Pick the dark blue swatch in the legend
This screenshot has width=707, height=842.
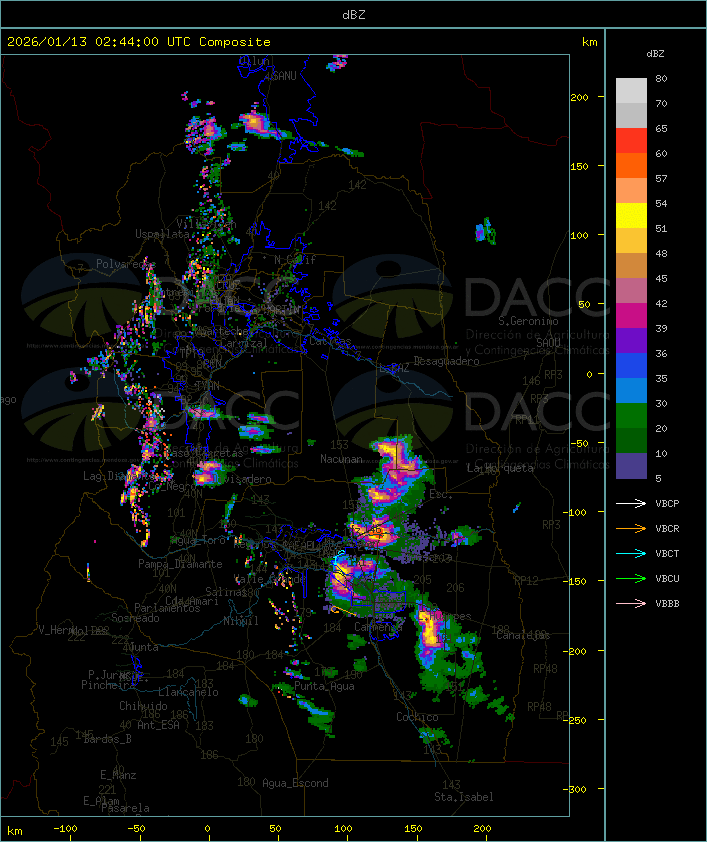[631, 366]
